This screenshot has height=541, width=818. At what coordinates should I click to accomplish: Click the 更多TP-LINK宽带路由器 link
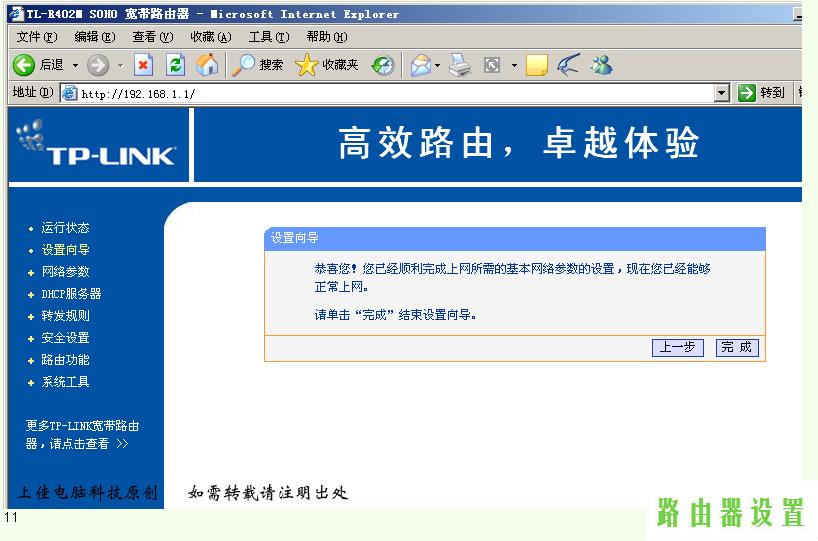click(x=82, y=435)
